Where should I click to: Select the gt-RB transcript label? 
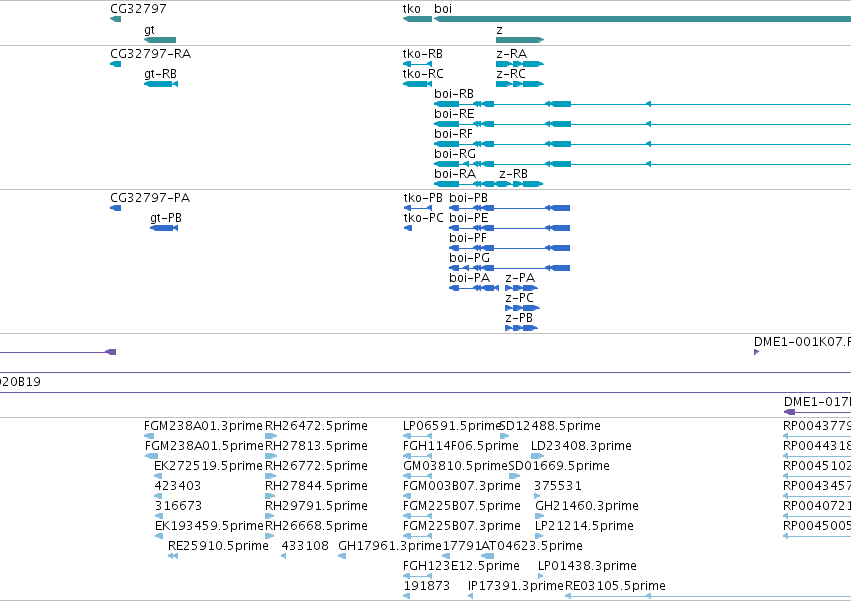tap(161, 74)
